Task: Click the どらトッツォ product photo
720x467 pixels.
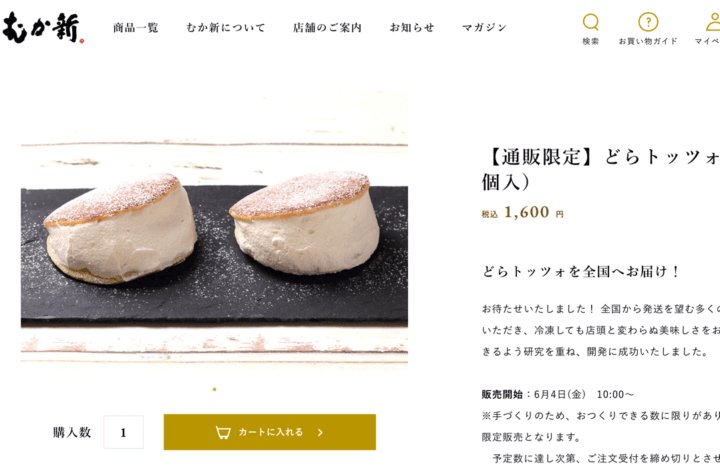Action: [214, 230]
